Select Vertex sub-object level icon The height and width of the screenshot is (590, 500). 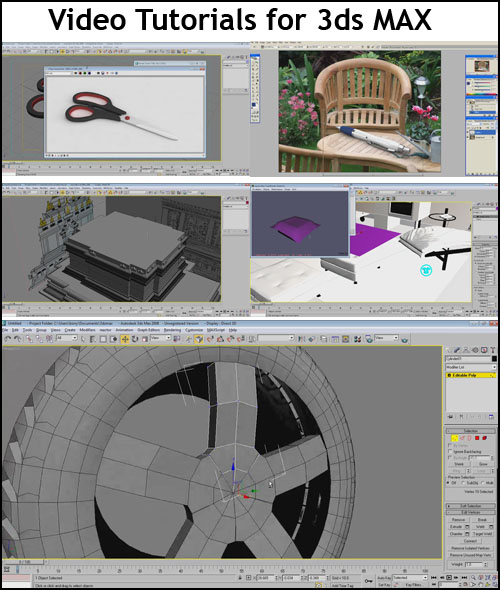click(455, 438)
